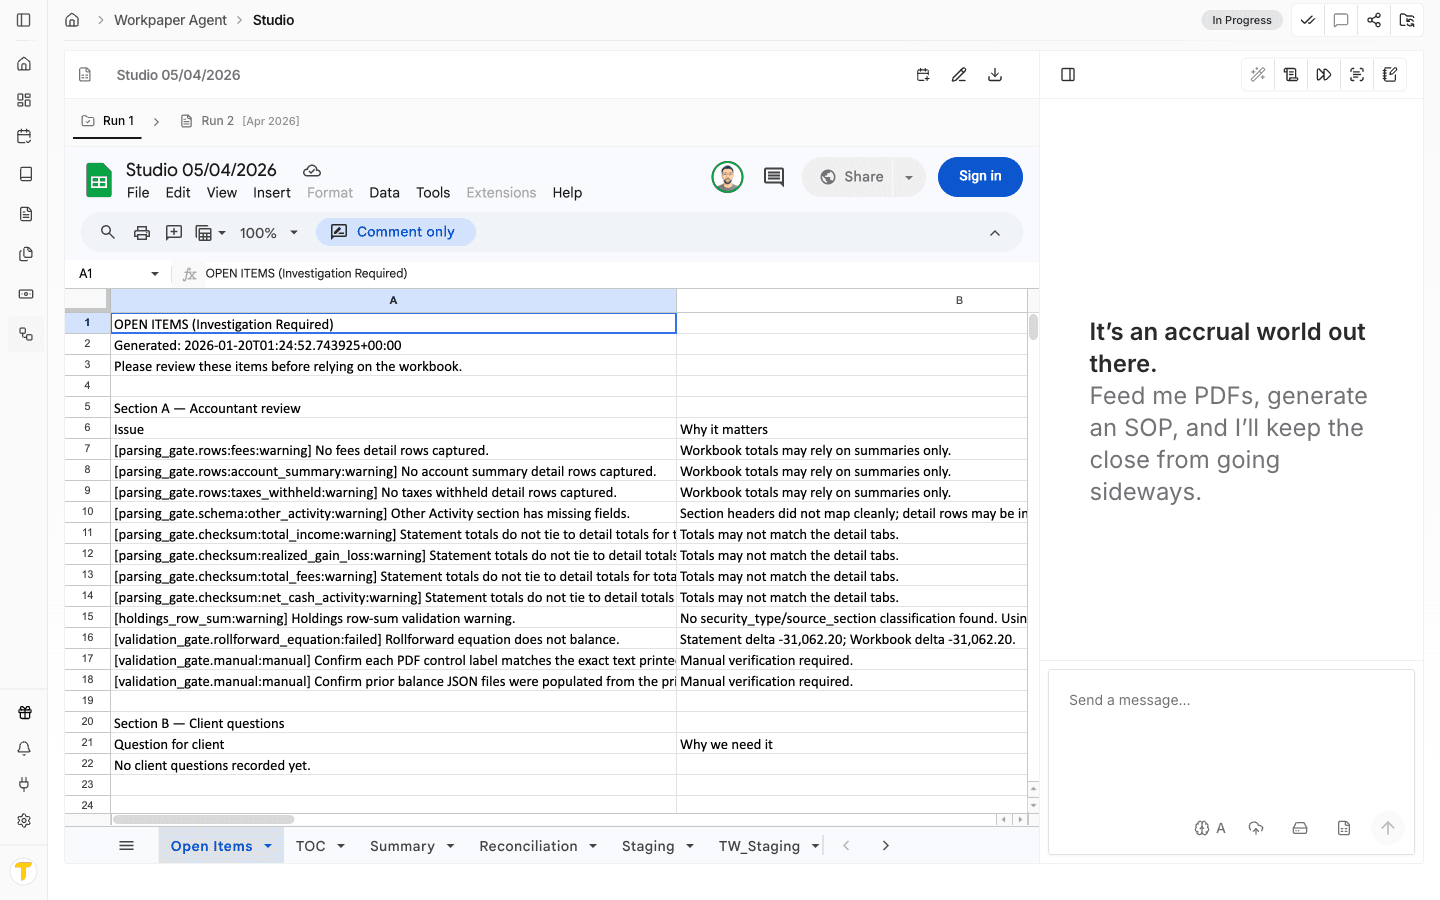Click the Share button

851,177
